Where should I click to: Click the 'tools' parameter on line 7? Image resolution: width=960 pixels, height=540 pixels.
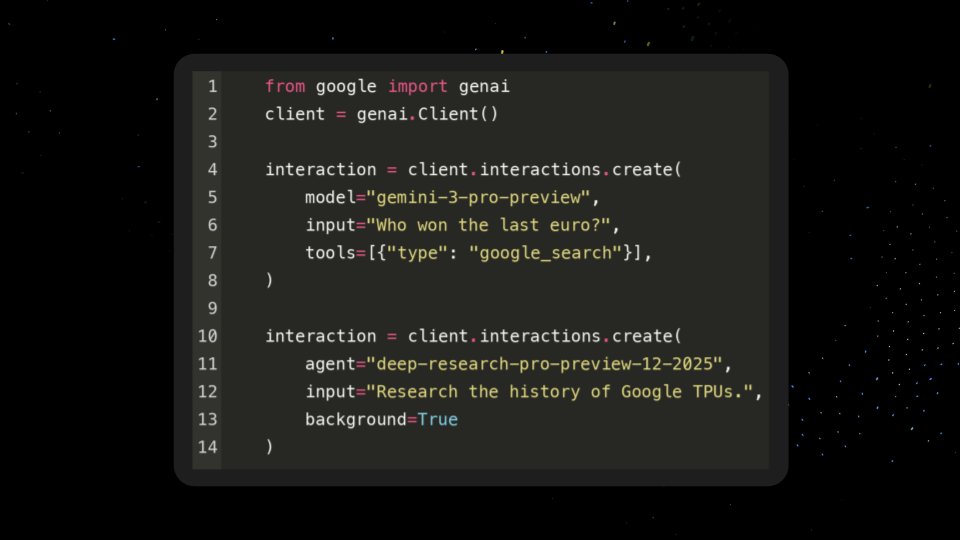coord(331,253)
